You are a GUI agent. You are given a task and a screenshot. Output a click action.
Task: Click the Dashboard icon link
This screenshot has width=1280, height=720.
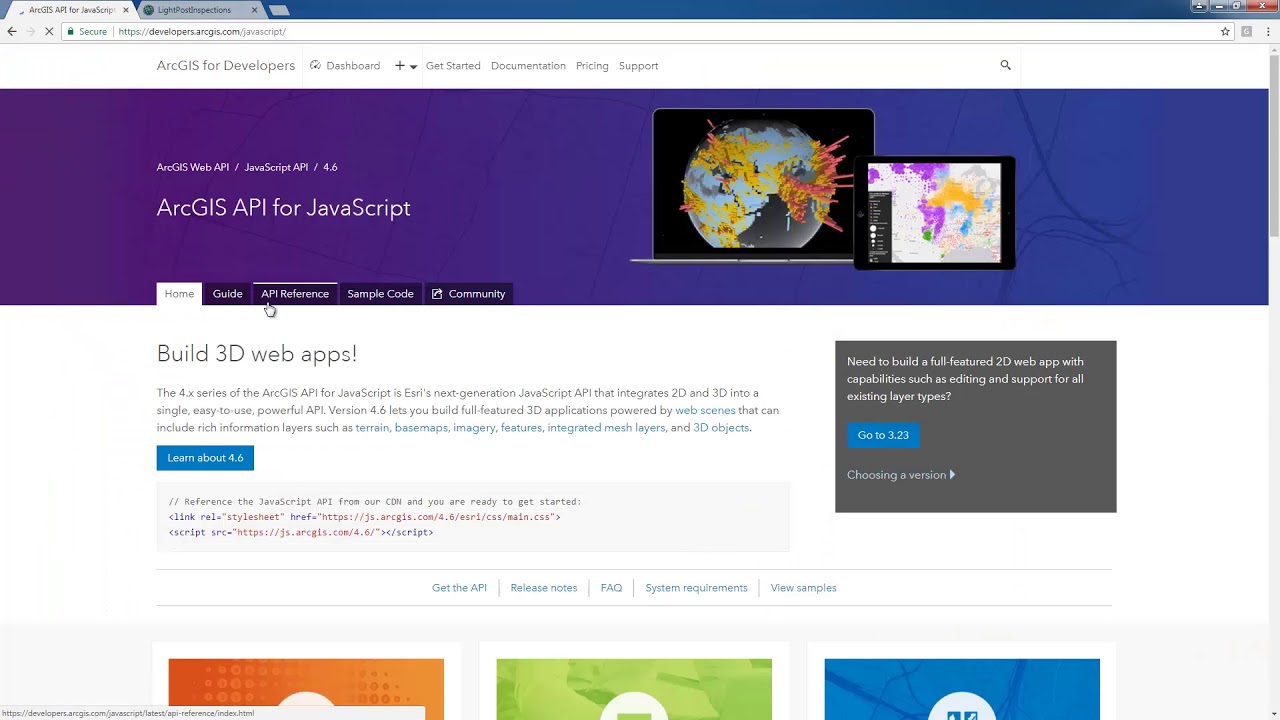tap(345, 66)
